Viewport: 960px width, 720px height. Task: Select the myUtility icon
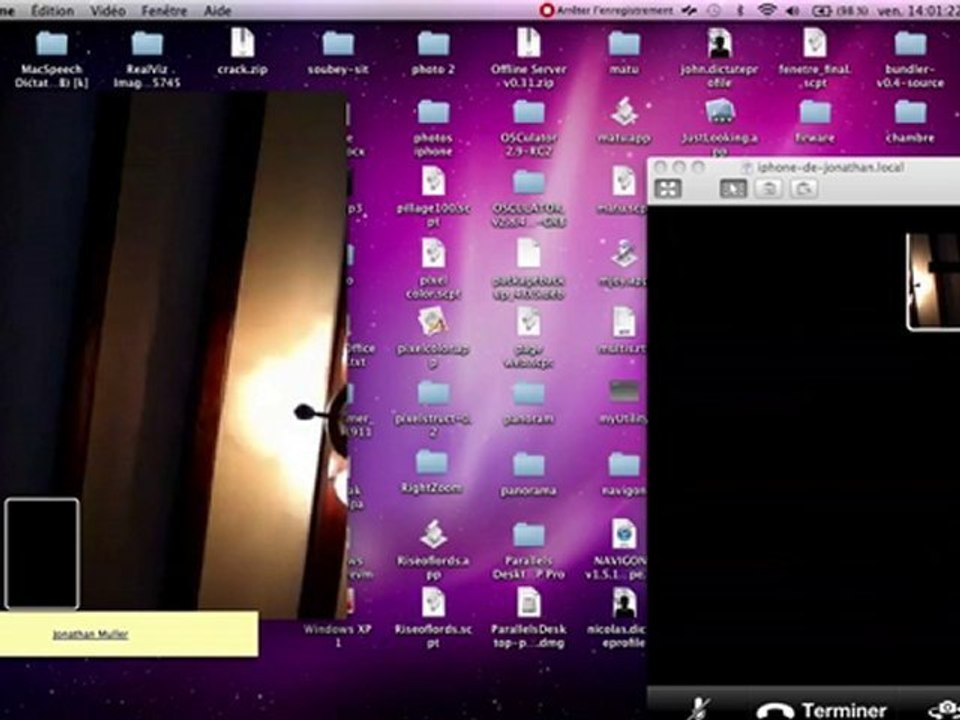point(622,402)
